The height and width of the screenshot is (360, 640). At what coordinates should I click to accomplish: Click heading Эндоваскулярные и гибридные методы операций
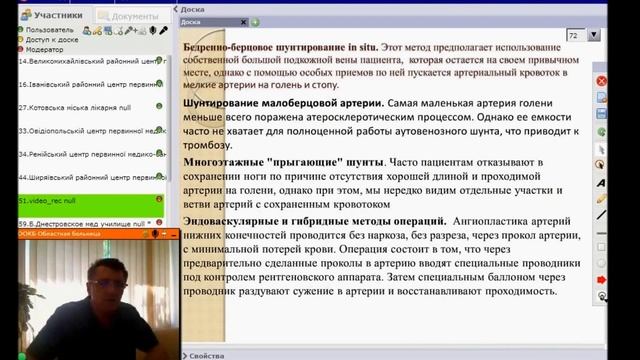pos(315,221)
